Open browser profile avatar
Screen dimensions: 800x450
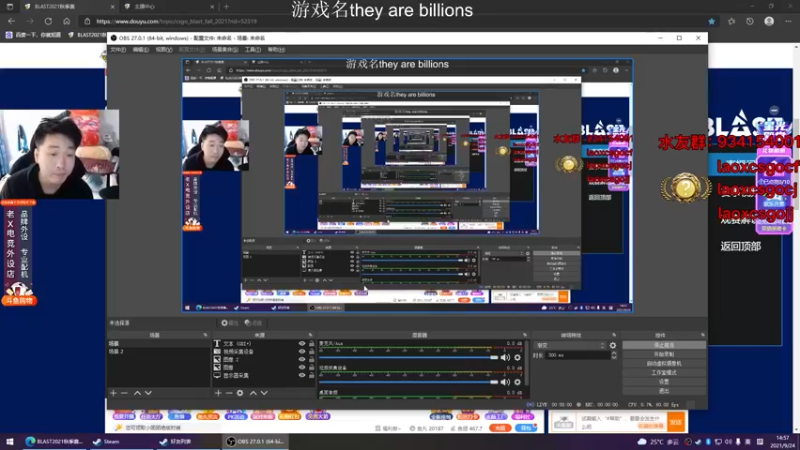coord(769,21)
